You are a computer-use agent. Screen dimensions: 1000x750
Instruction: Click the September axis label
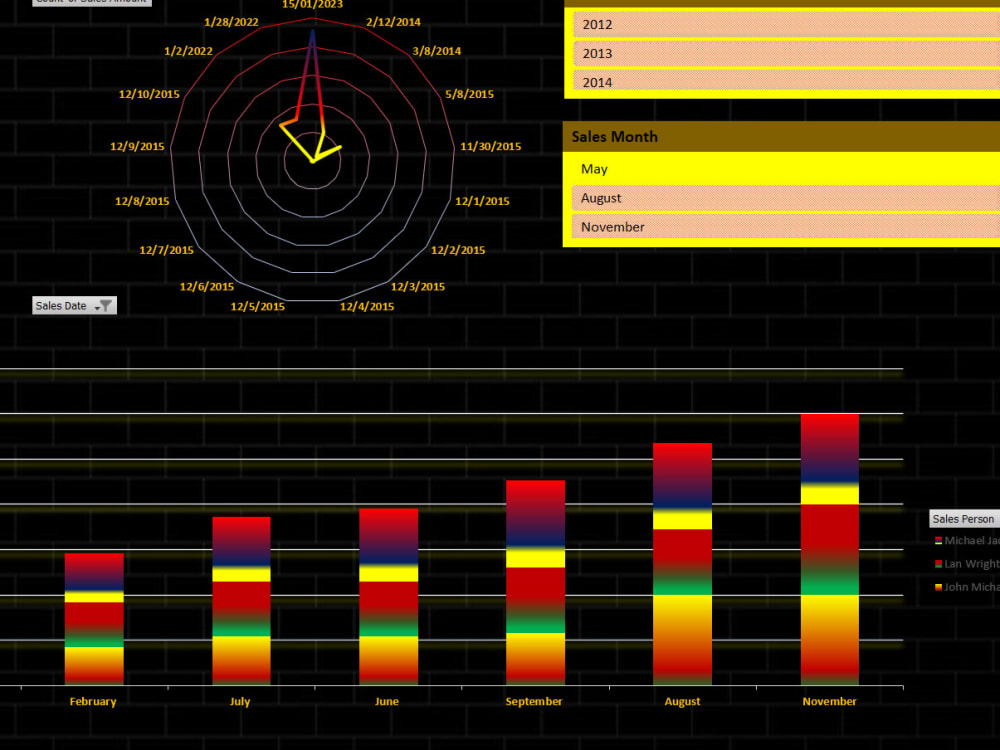(534, 702)
